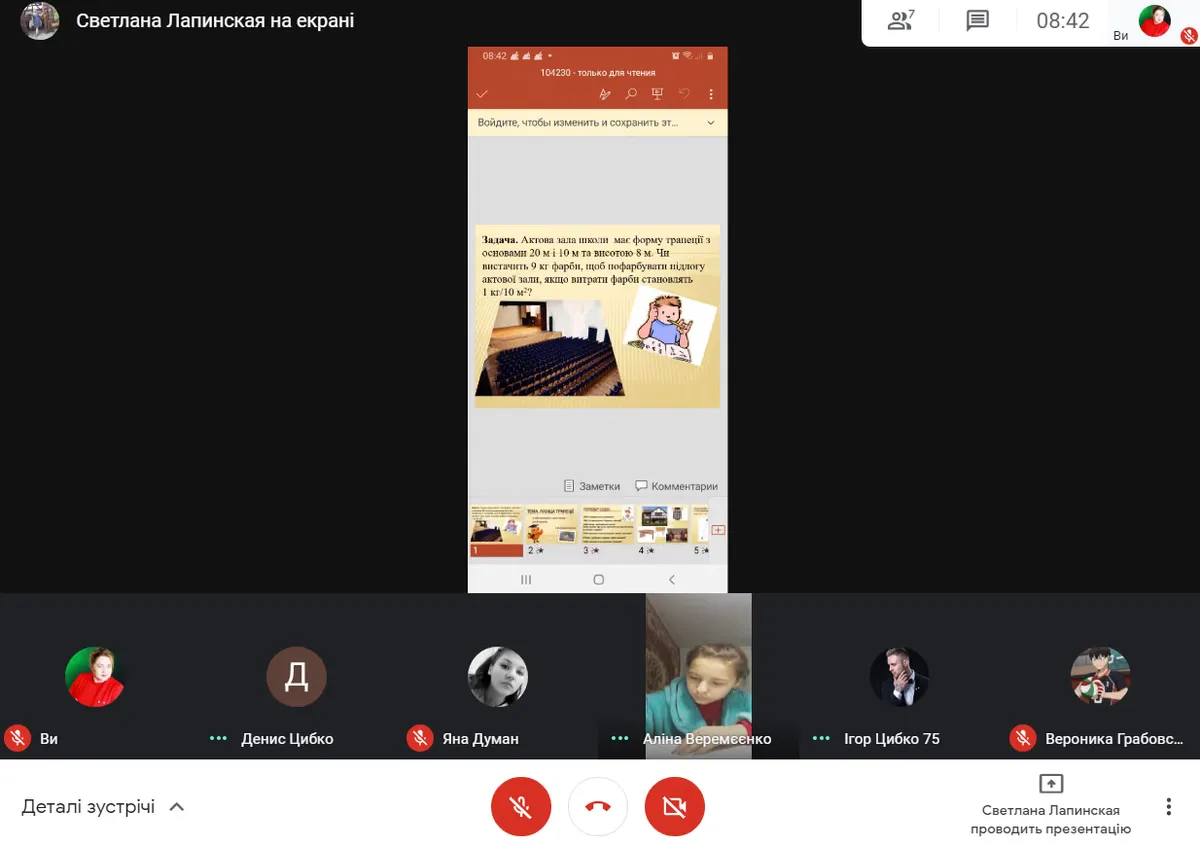The height and width of the screenshot is (845, 1200).
Task: Expand the Деталі зустрічі panel
Action: pyautogui.click(x=103, y=806)
